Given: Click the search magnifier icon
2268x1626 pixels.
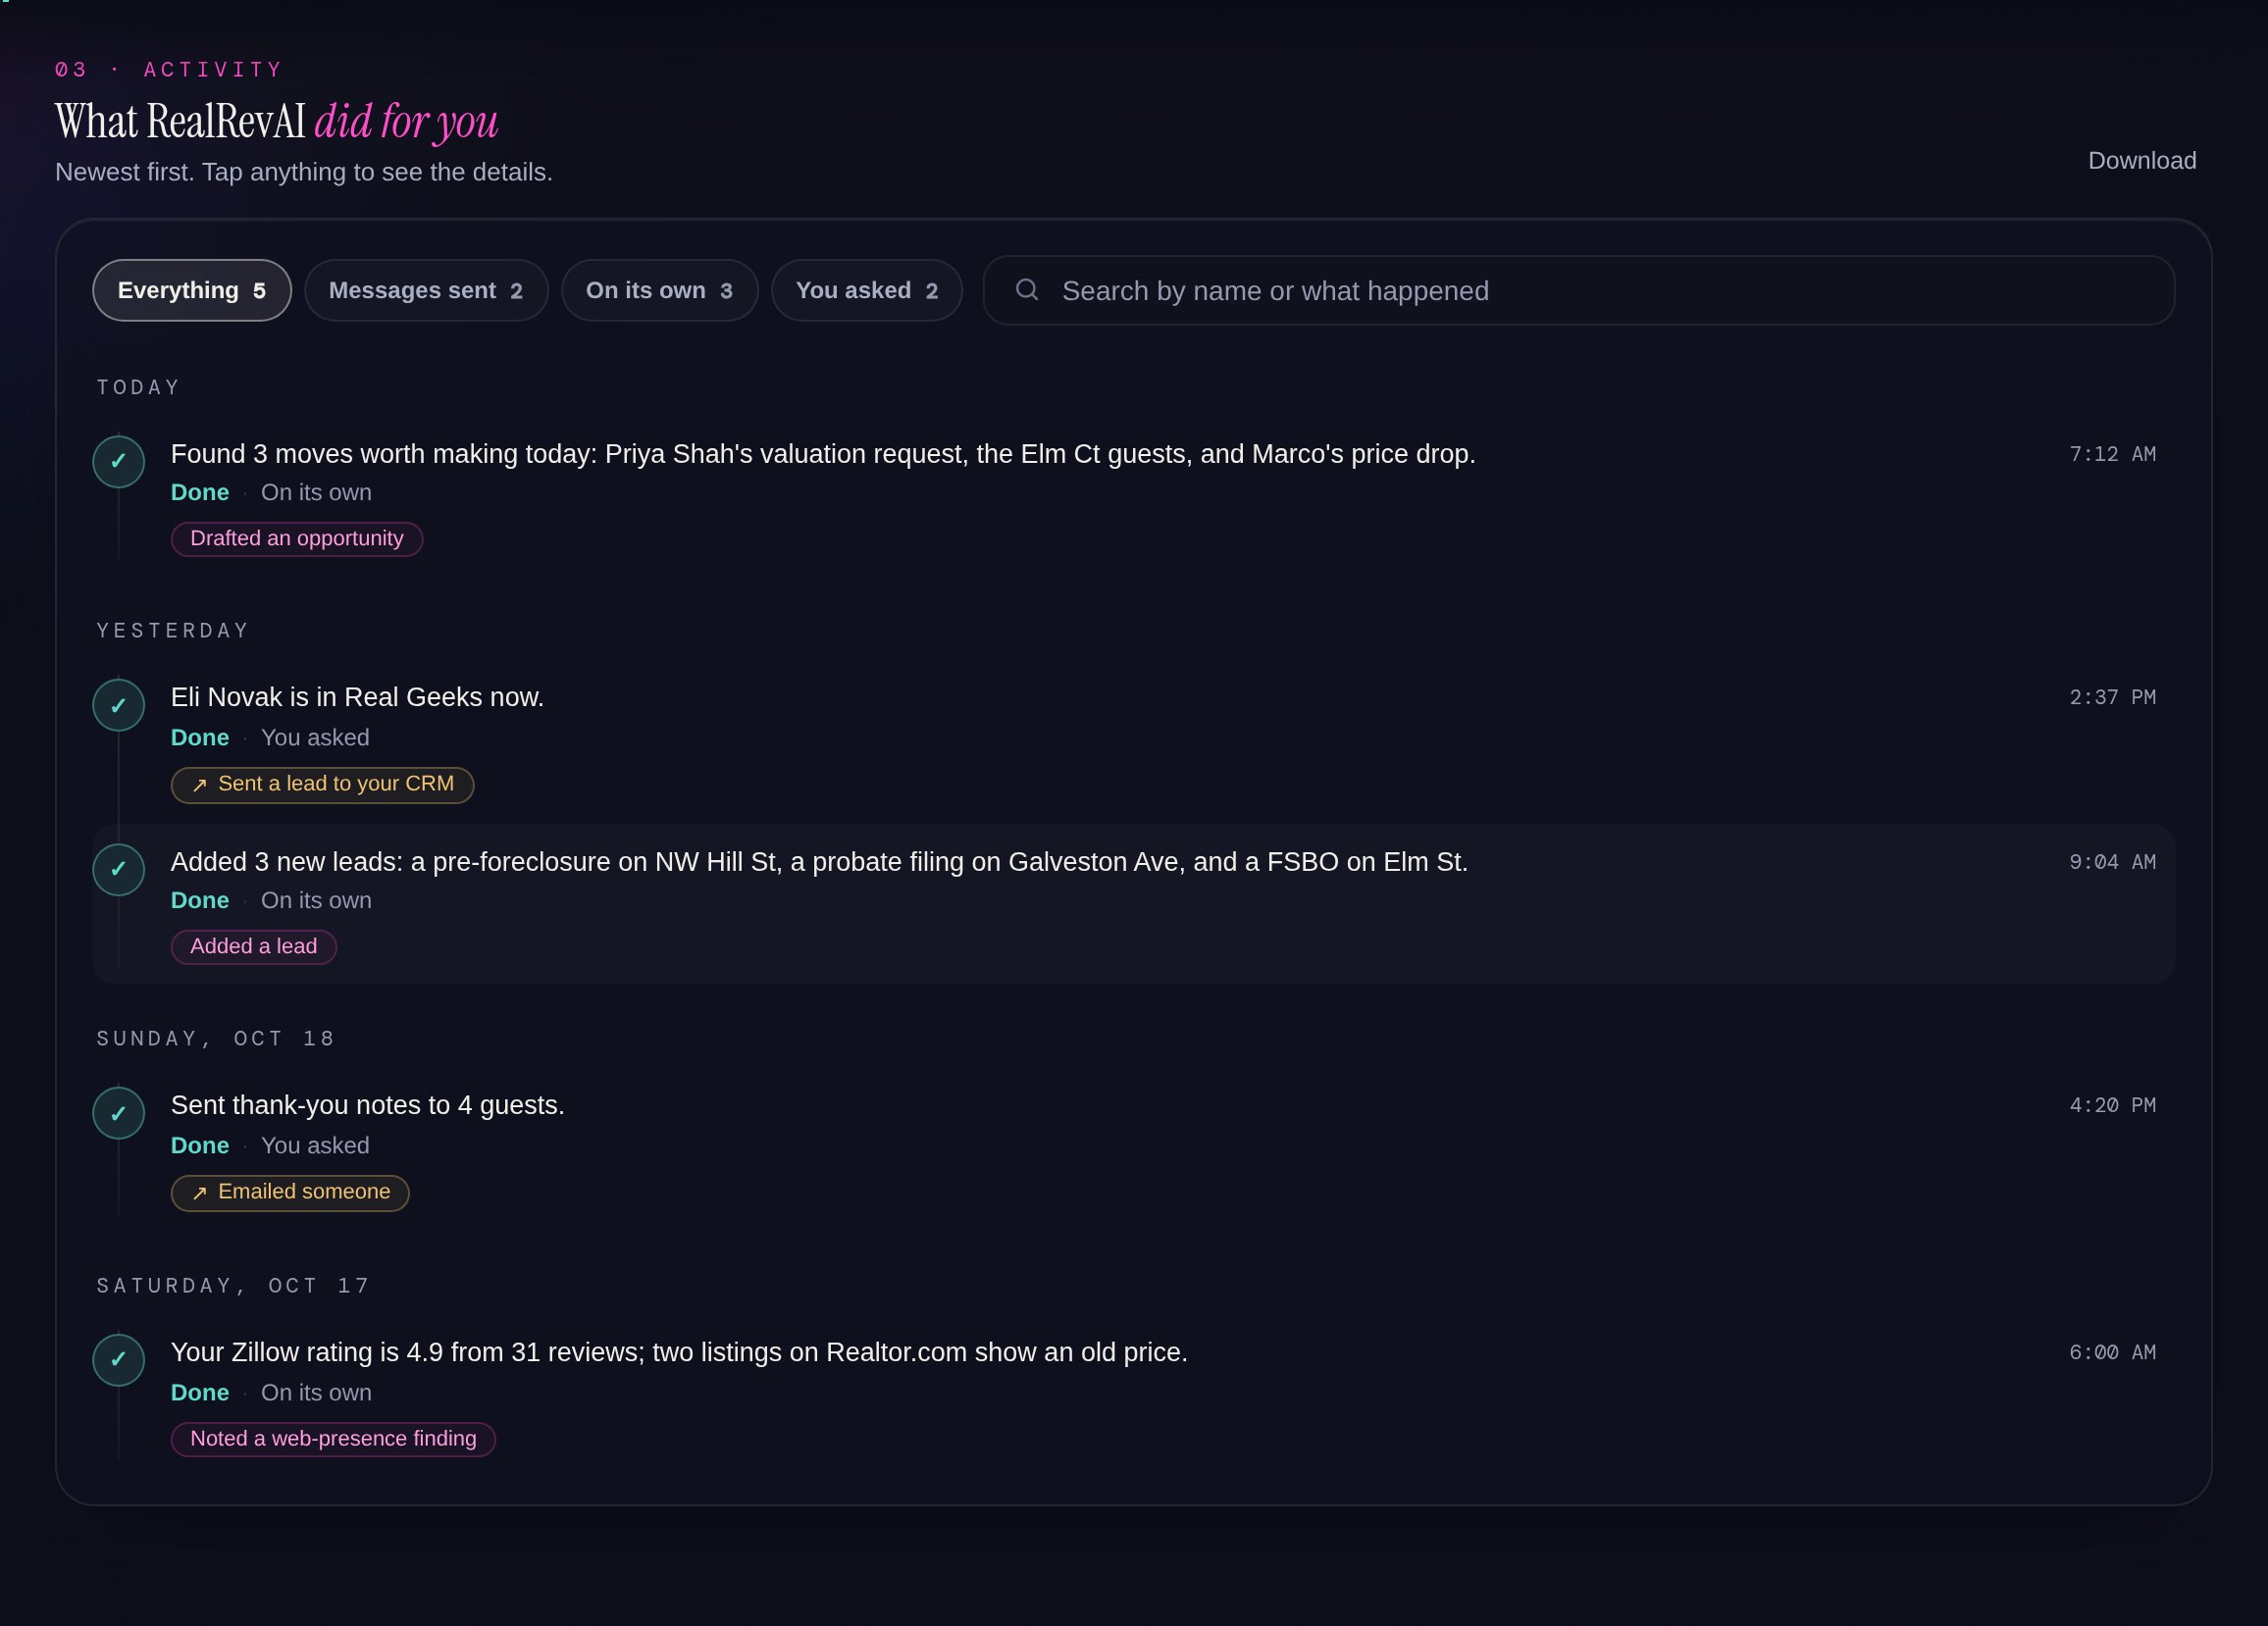Looking at the screenshot, I should (1027, 290).
